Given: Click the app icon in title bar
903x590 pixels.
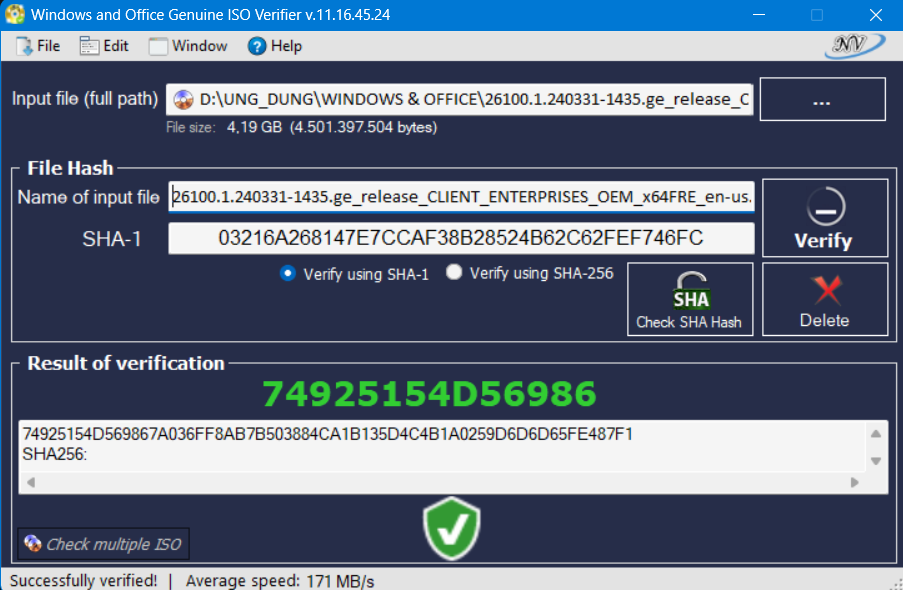Looking at the screenshot, I should (x=15, y=14).
